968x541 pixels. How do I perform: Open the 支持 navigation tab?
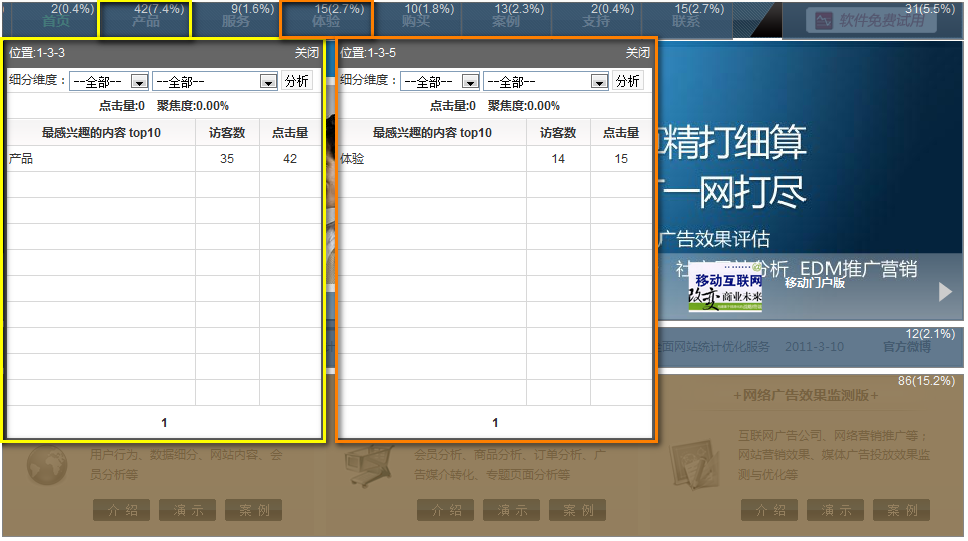[x=596, y=21]
